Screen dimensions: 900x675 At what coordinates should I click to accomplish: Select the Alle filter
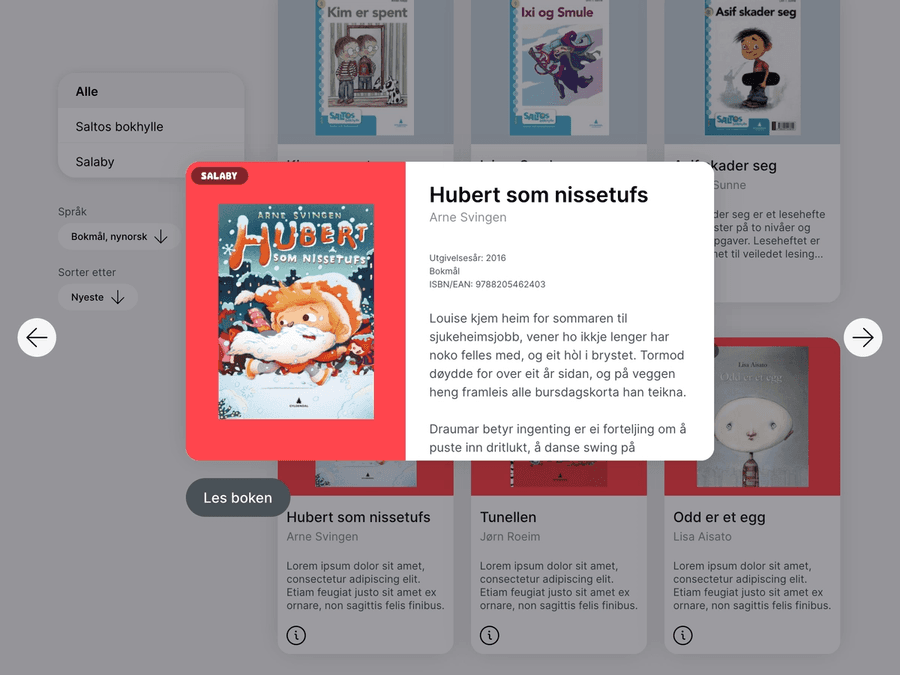coord(151,91)
